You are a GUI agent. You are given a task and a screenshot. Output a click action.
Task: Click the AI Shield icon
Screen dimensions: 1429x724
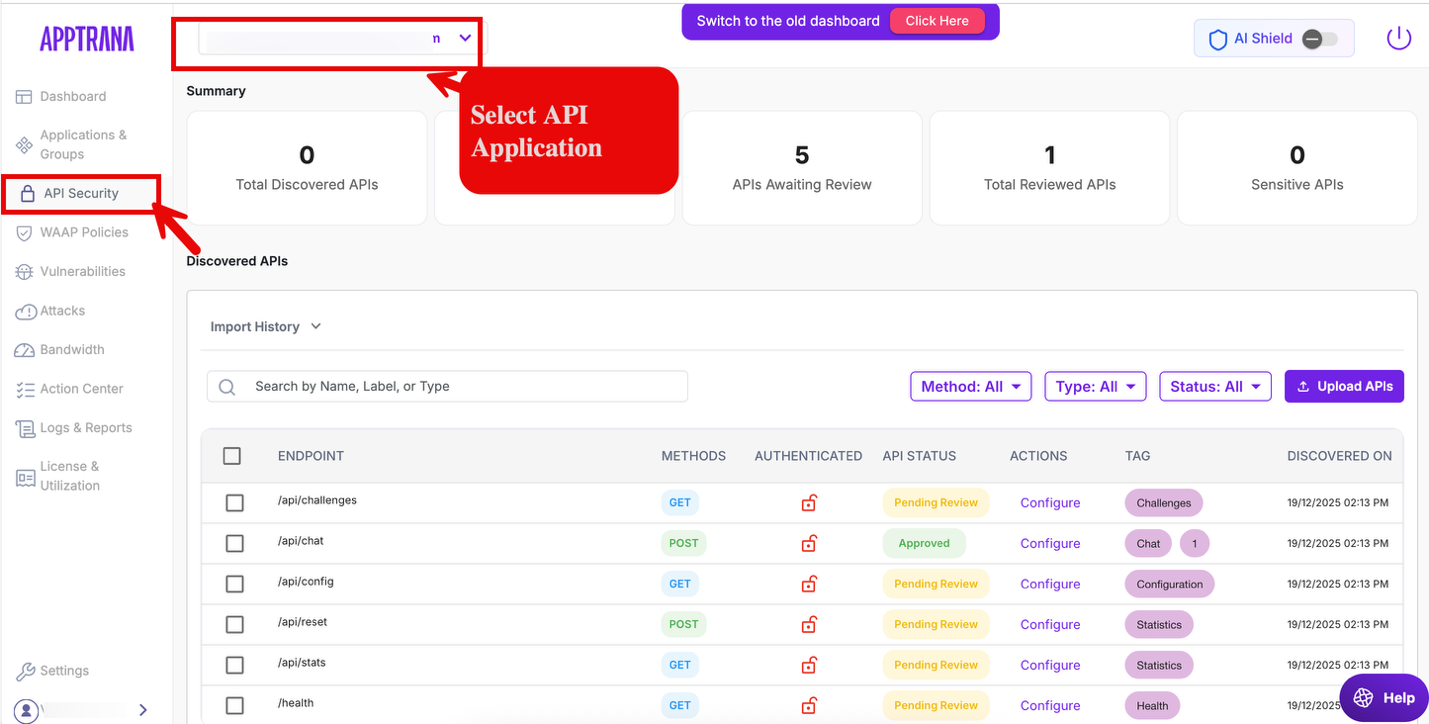point(1217,39)
